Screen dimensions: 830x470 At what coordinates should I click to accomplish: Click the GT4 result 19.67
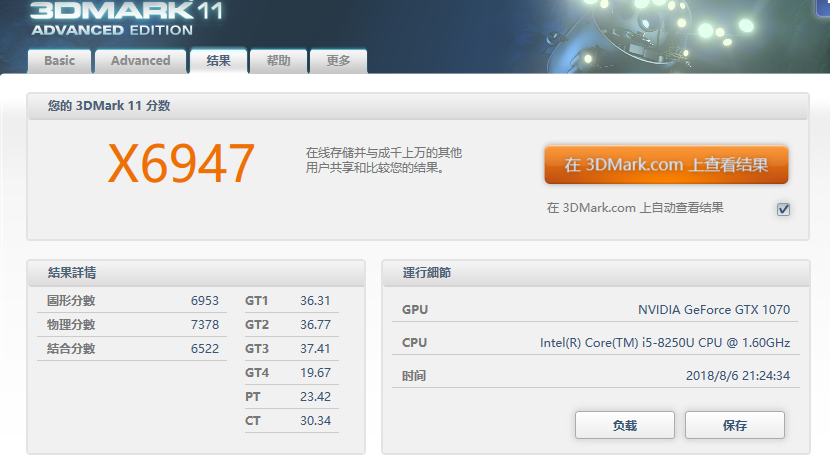(x=315, y=373)
